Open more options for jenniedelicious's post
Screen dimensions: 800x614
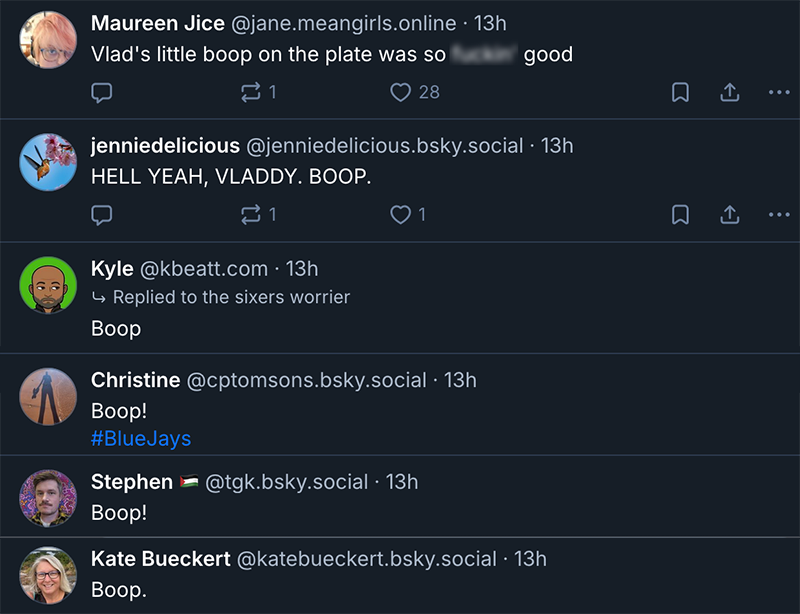(x=779, y=215)
